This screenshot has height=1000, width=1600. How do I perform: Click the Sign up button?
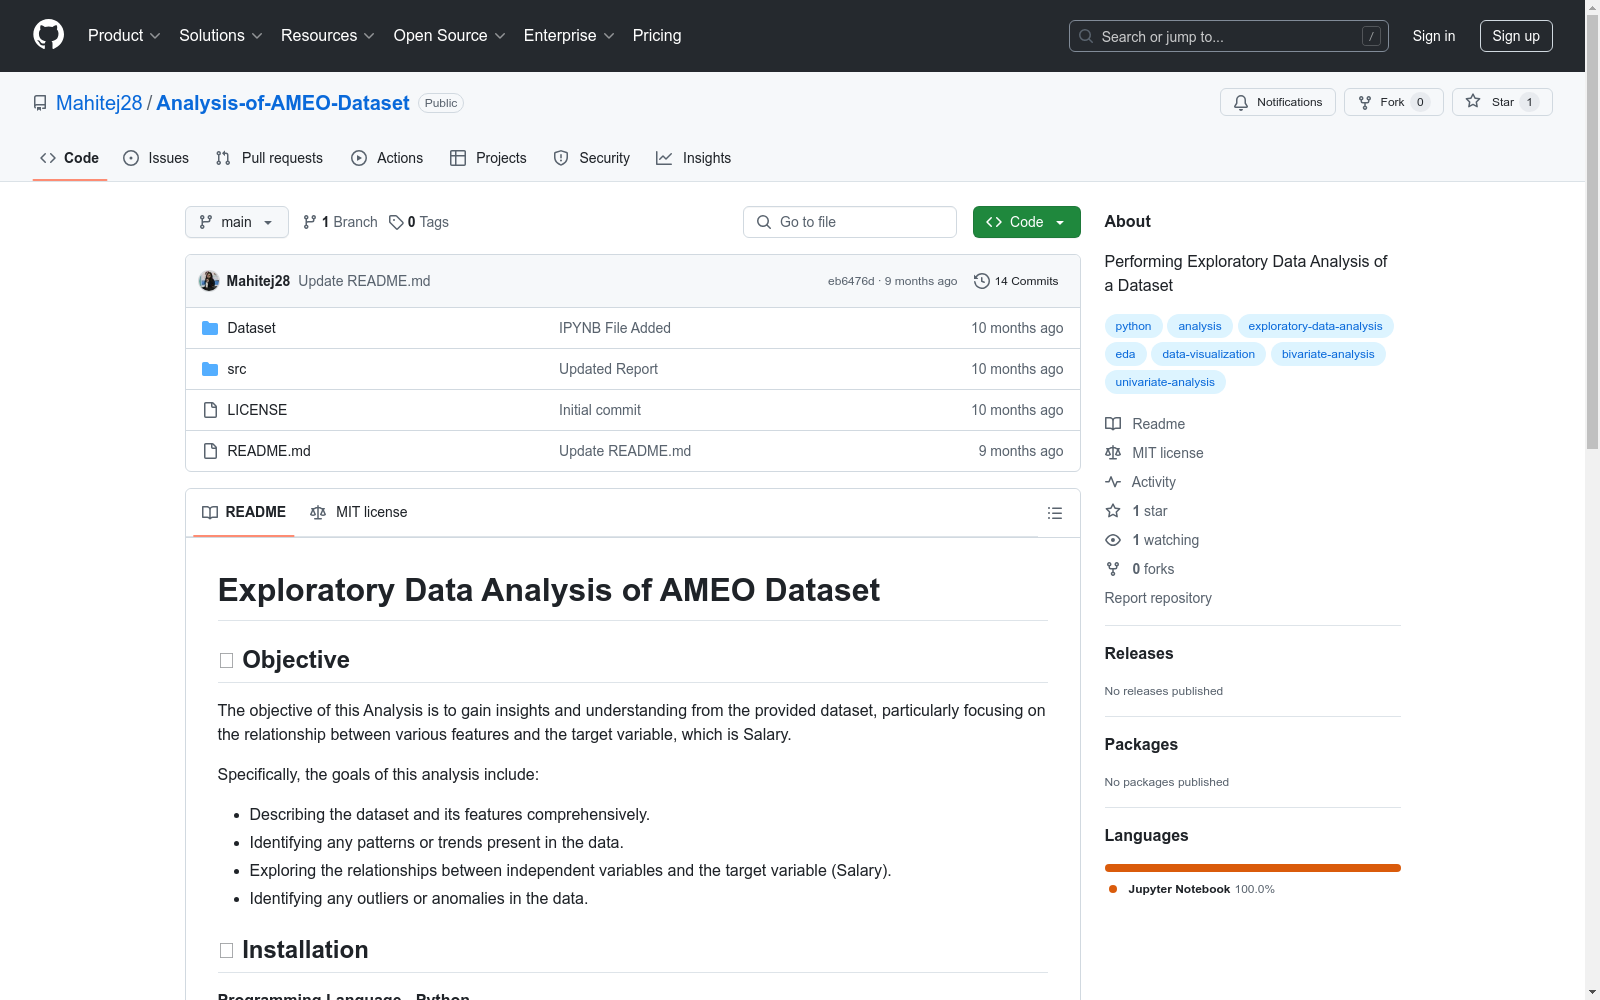[1516, 36]
